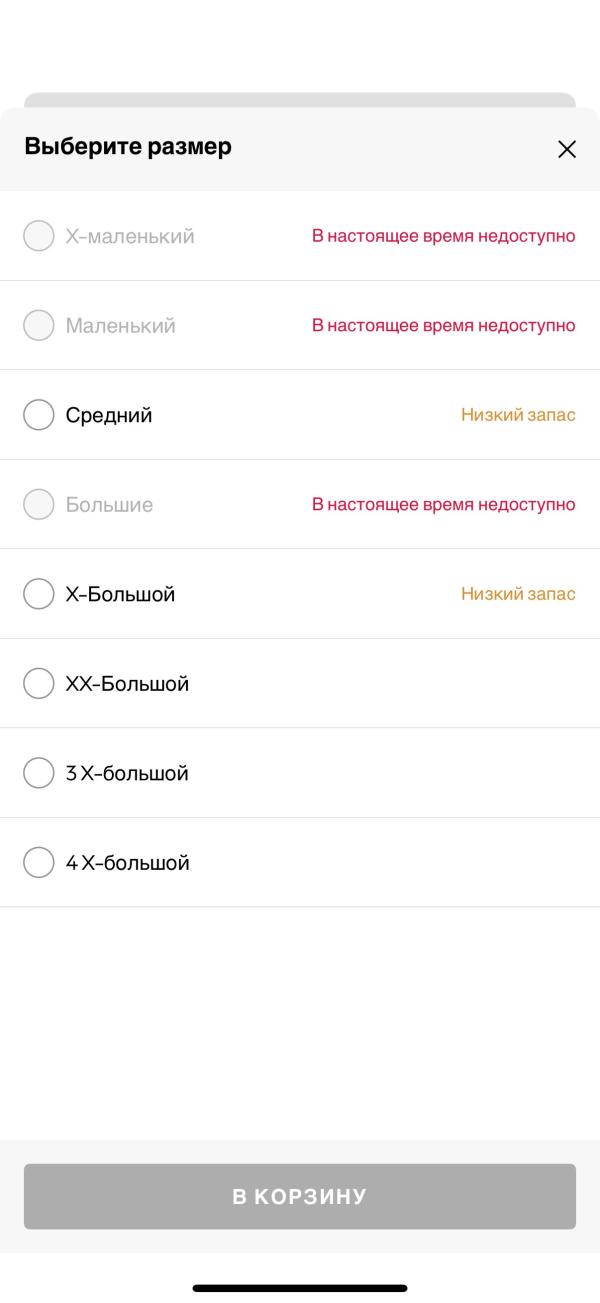Tap Низкий запас next to Средний
The image size is (600, 1303).
[x=518, y=415]
